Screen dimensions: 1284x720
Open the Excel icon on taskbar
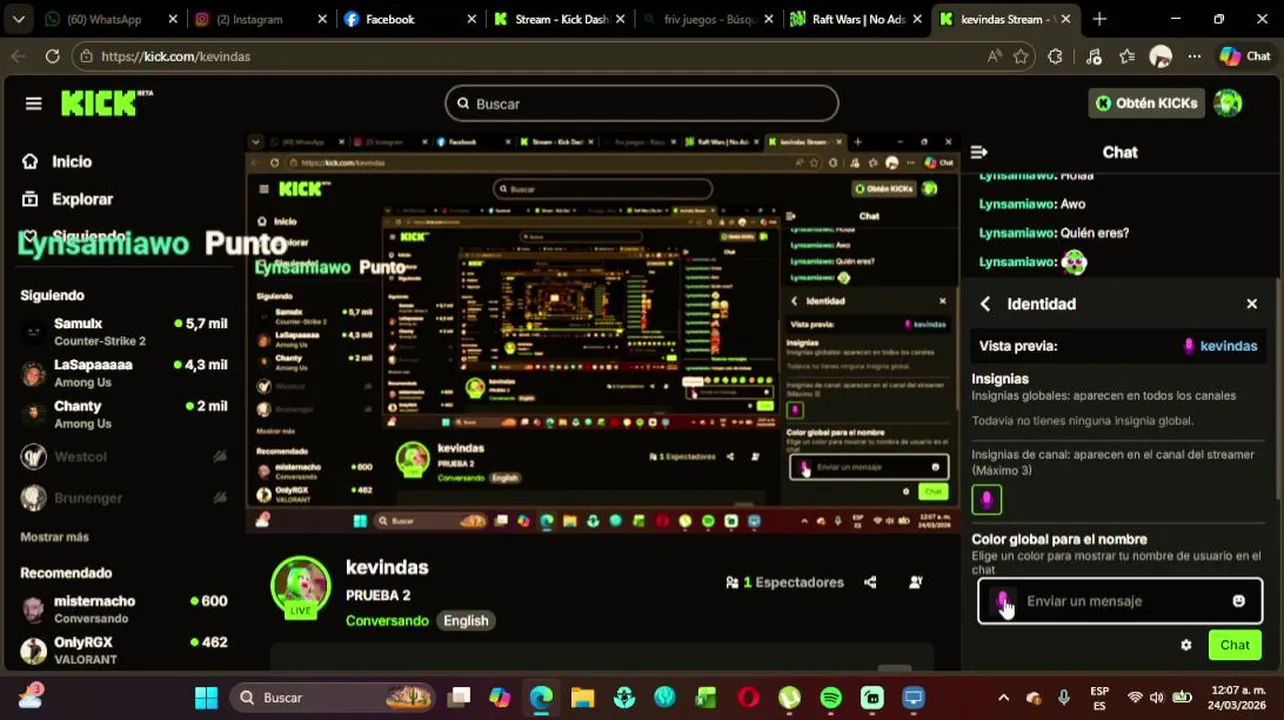click(706, 697)
